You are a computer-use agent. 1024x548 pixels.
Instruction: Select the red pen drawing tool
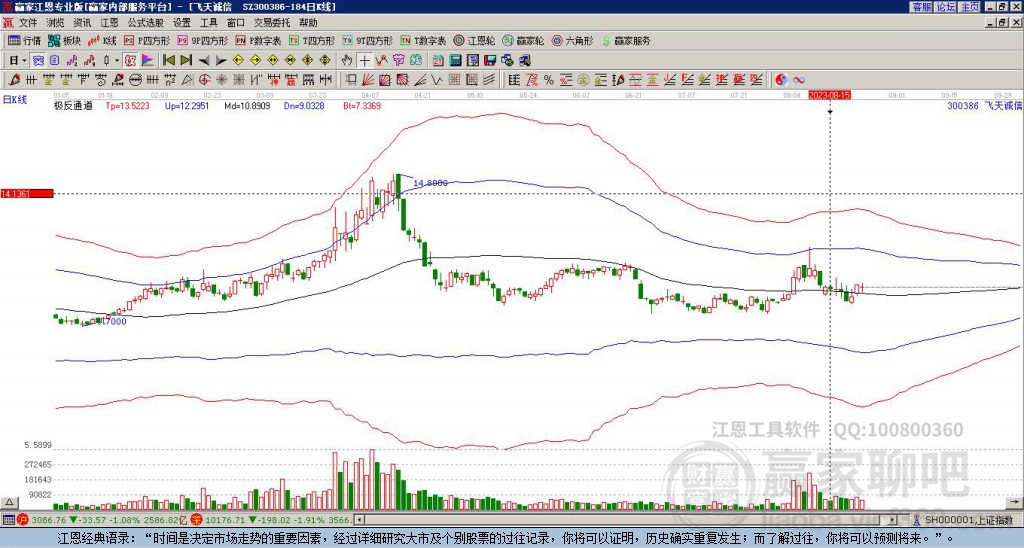[x=13, y=80]
